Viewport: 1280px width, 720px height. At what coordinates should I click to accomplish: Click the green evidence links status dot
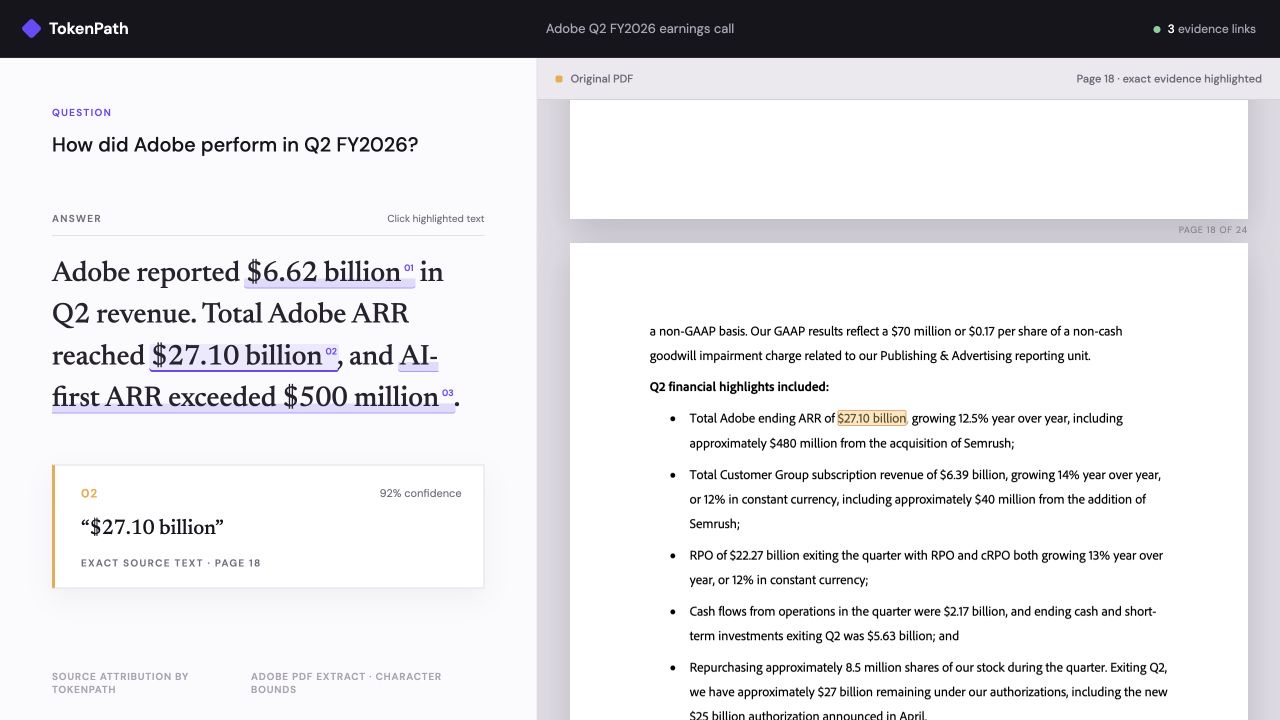(x=1157, y=29)
